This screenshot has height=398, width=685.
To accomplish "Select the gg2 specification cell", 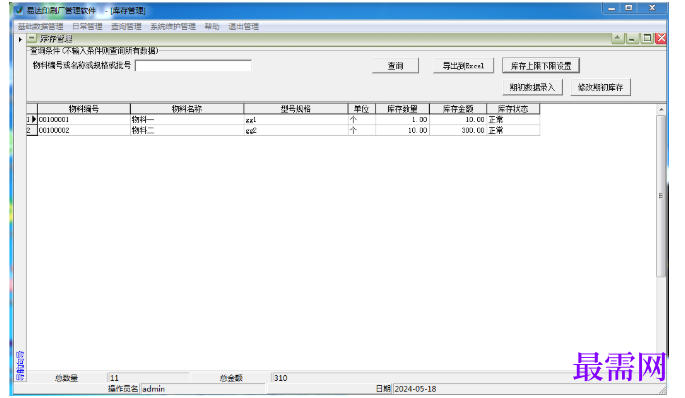I will tap(296, 130).
